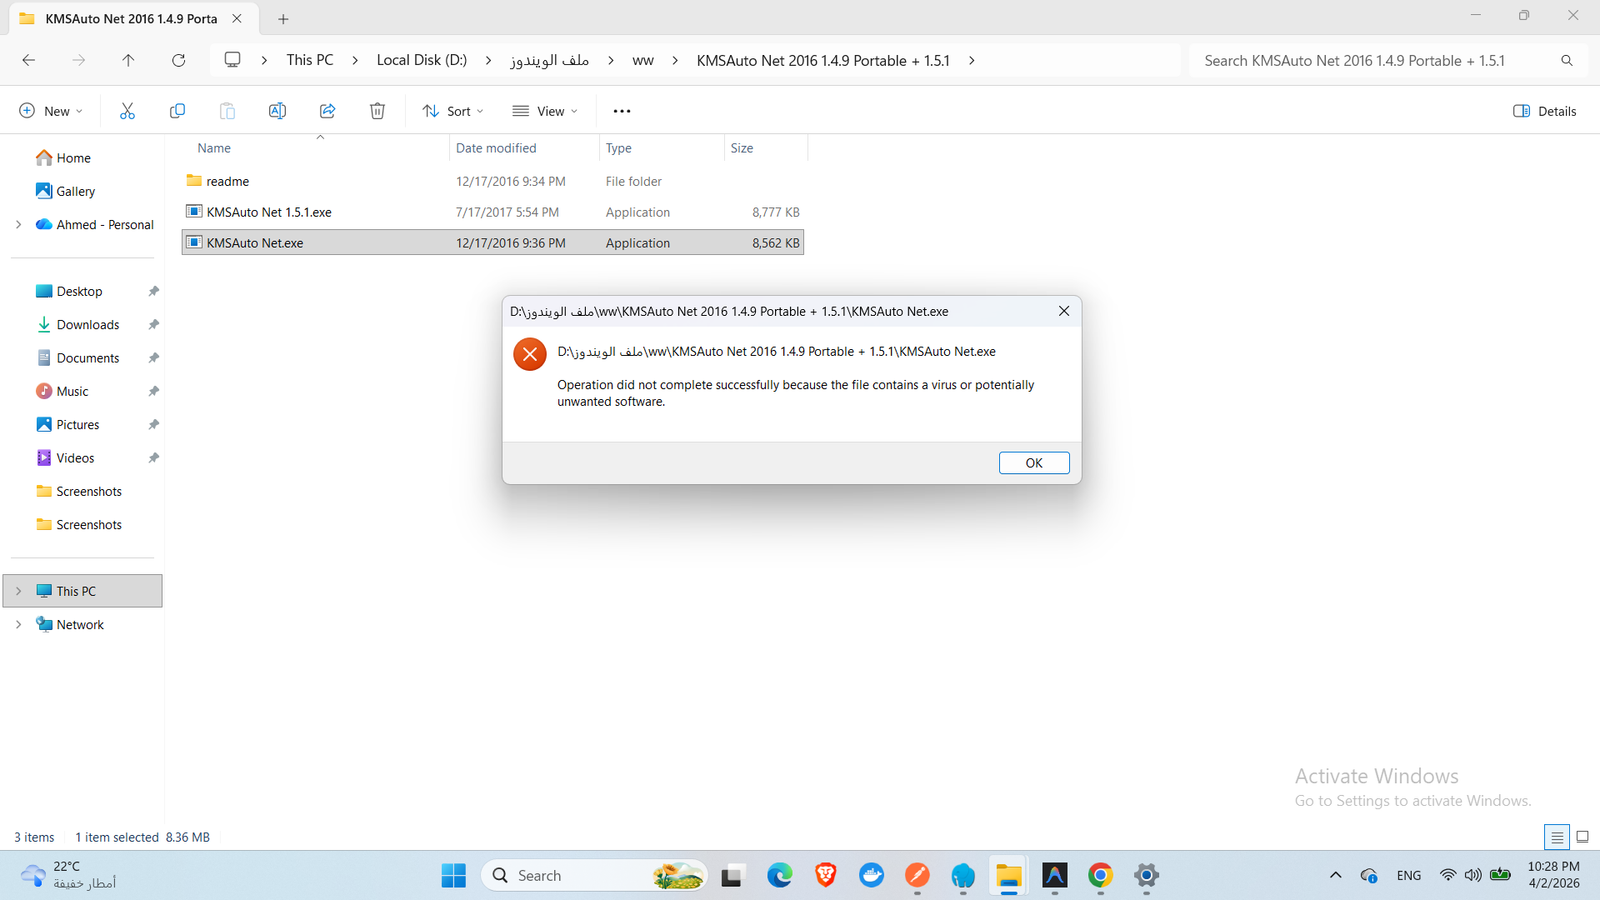Click the volume speaker tray icon
The image size is (1600, 900).
pyautogui.click(x=1473, y=876)
